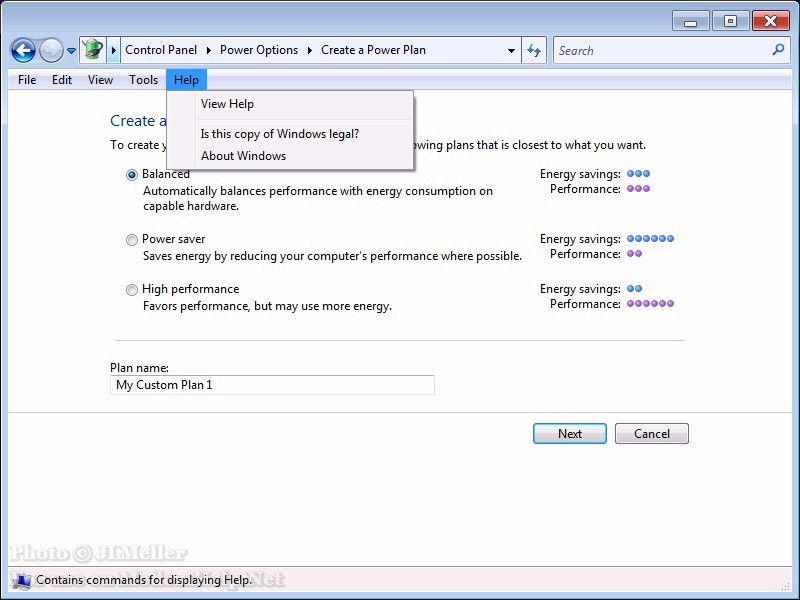This screenshot has height=600, width=800.
Task: Click the Balanced plan description text
Action: 318,198
